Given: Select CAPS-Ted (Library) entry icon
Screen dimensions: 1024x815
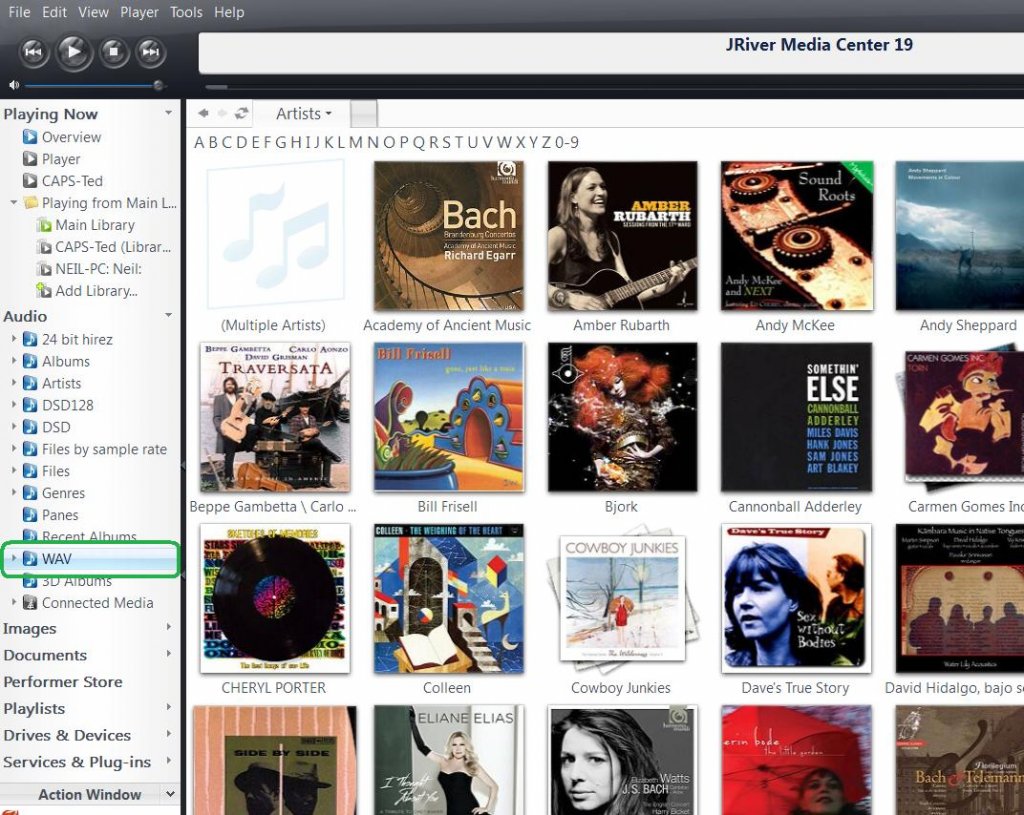Looking at the screenshot, I should click(x=44, y=248).
